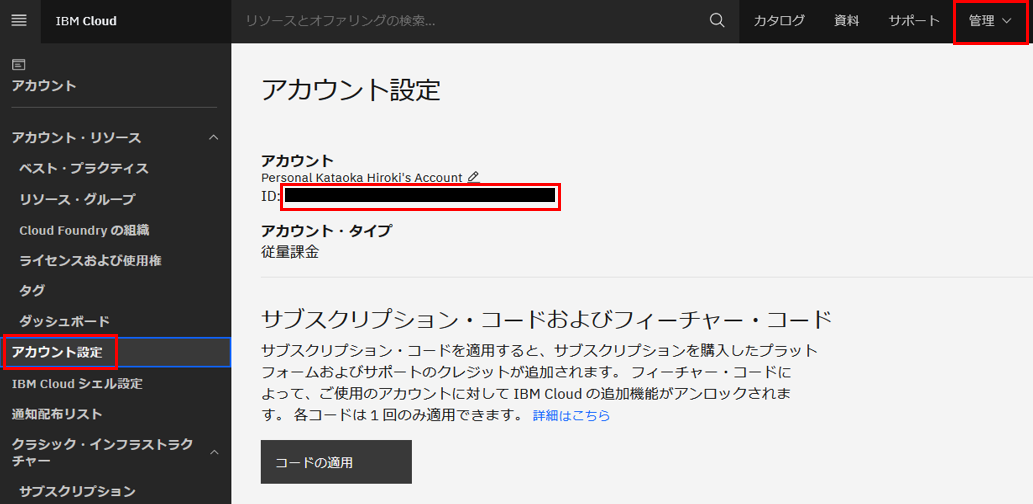Go to IBM Cloud home

[x=86, y=21]
